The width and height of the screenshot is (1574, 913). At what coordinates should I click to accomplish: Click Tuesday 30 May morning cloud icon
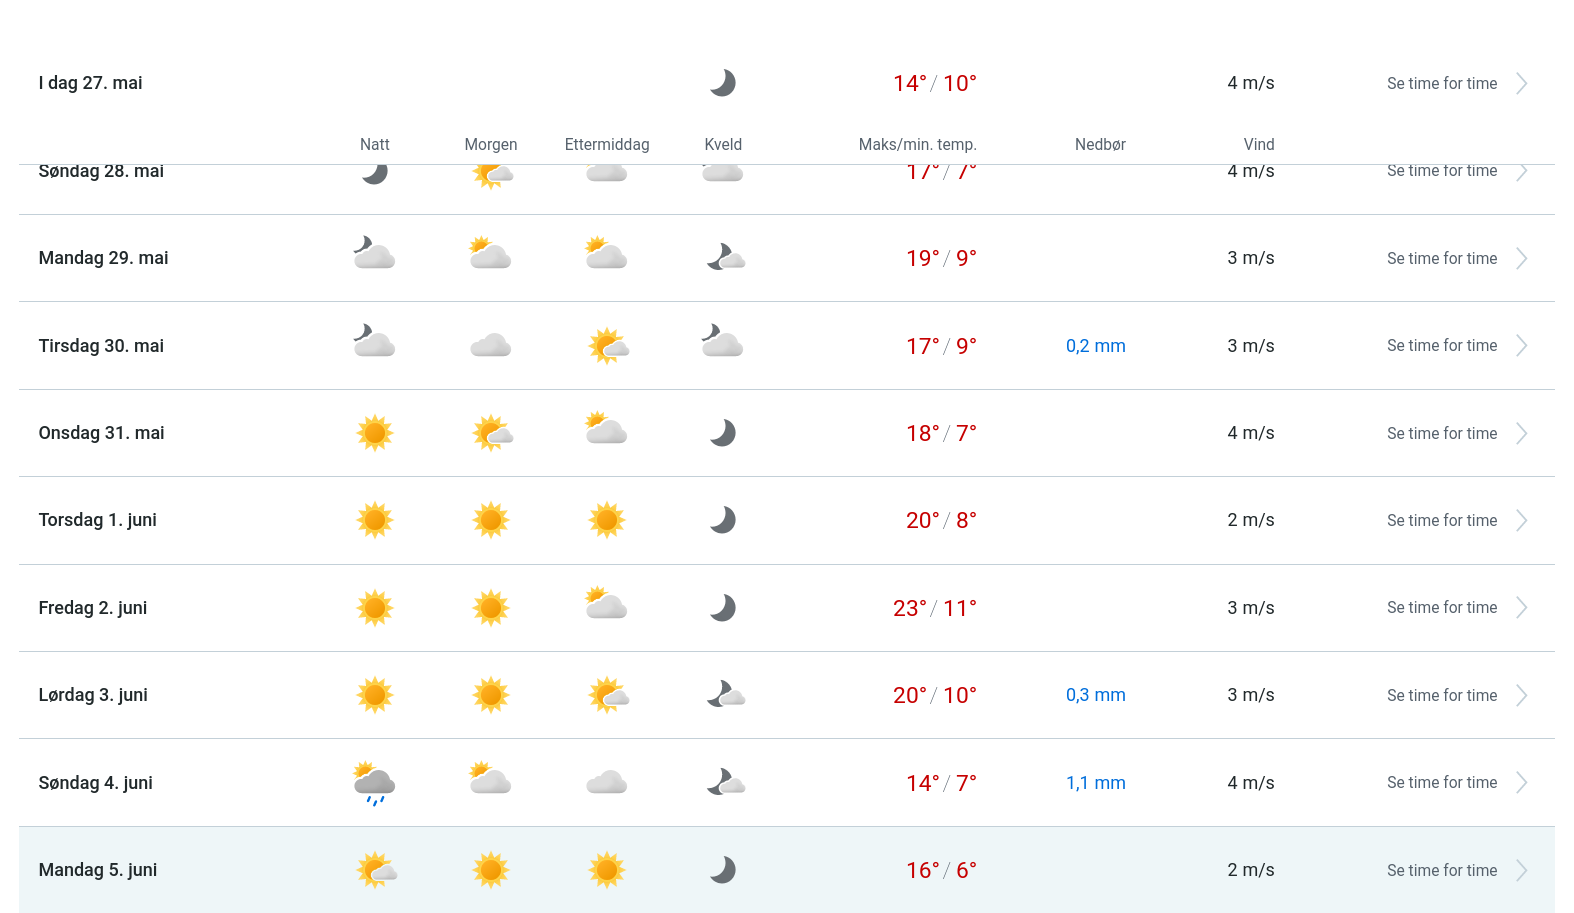tap(491, 346)
